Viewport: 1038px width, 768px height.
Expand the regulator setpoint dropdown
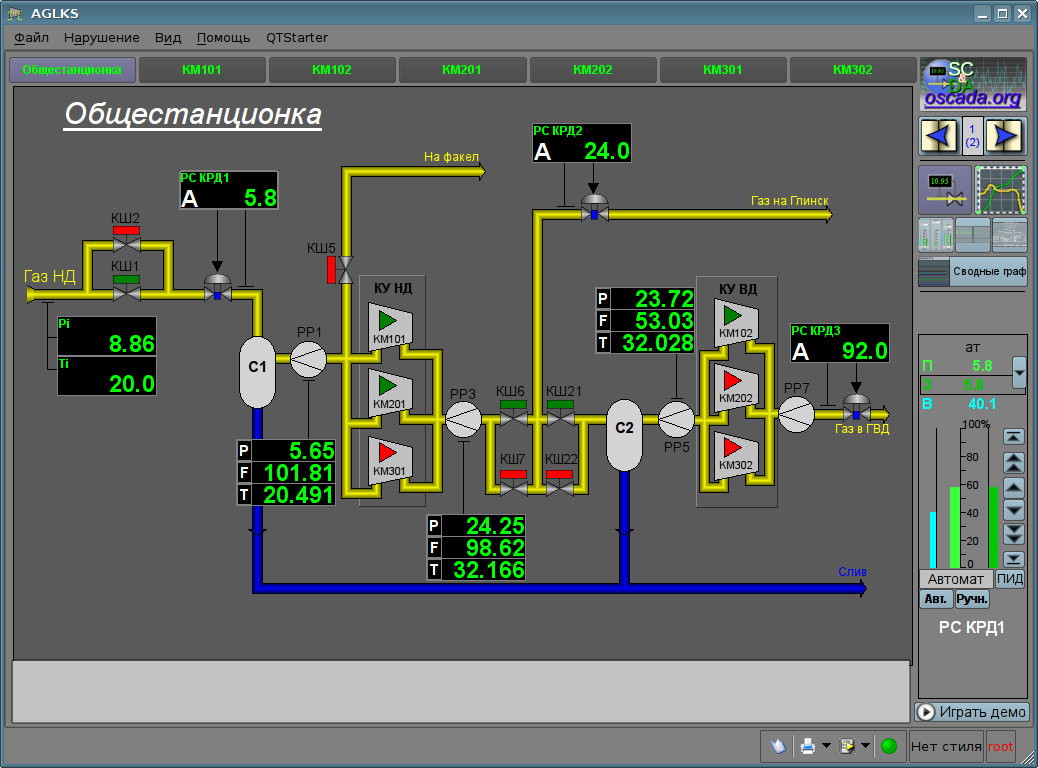1018,372
